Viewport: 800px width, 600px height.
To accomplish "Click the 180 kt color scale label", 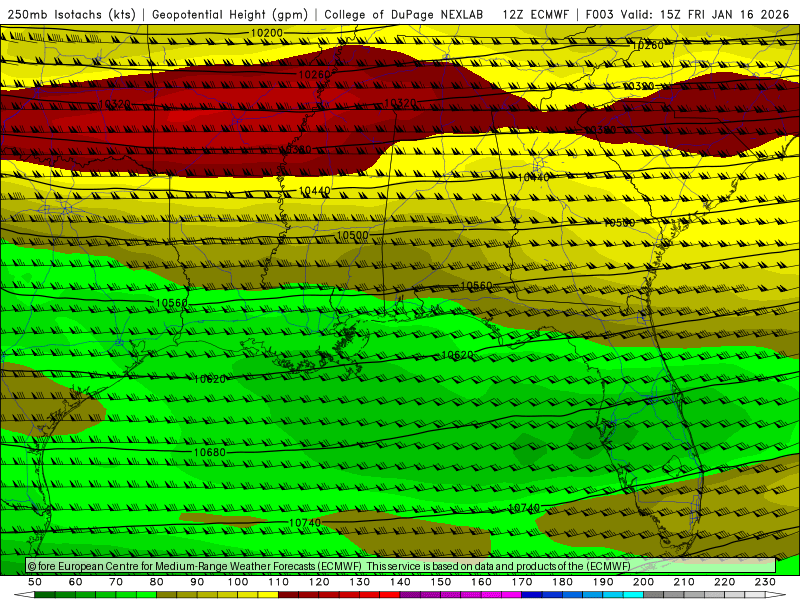I will [x=562, y=582].
